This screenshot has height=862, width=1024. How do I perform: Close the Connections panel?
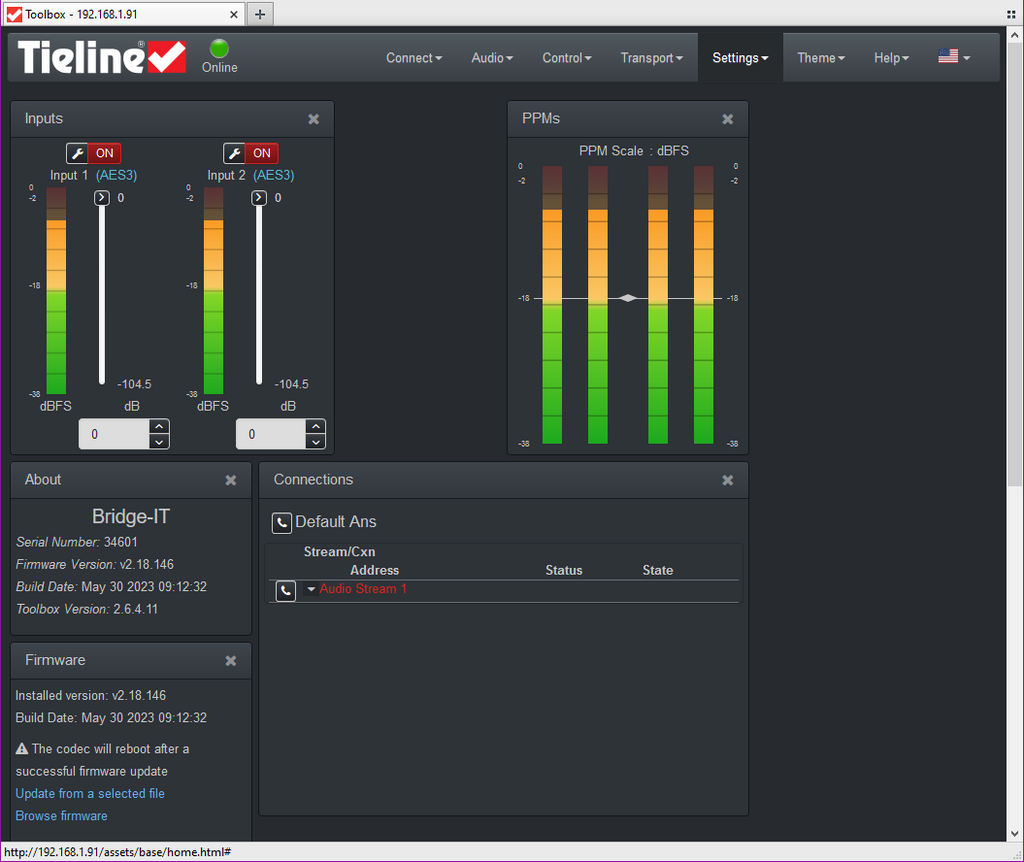[x=727, y=480]
